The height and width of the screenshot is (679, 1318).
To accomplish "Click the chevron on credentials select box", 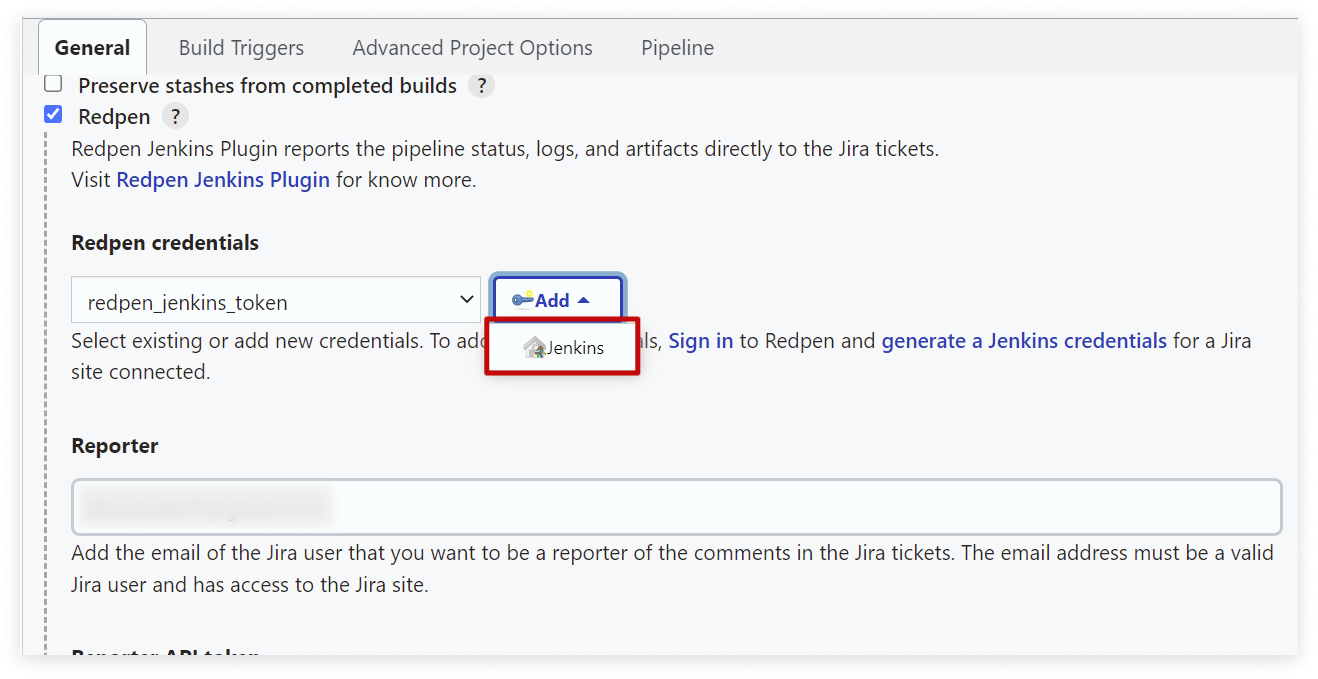I will (x=466, y=300).
